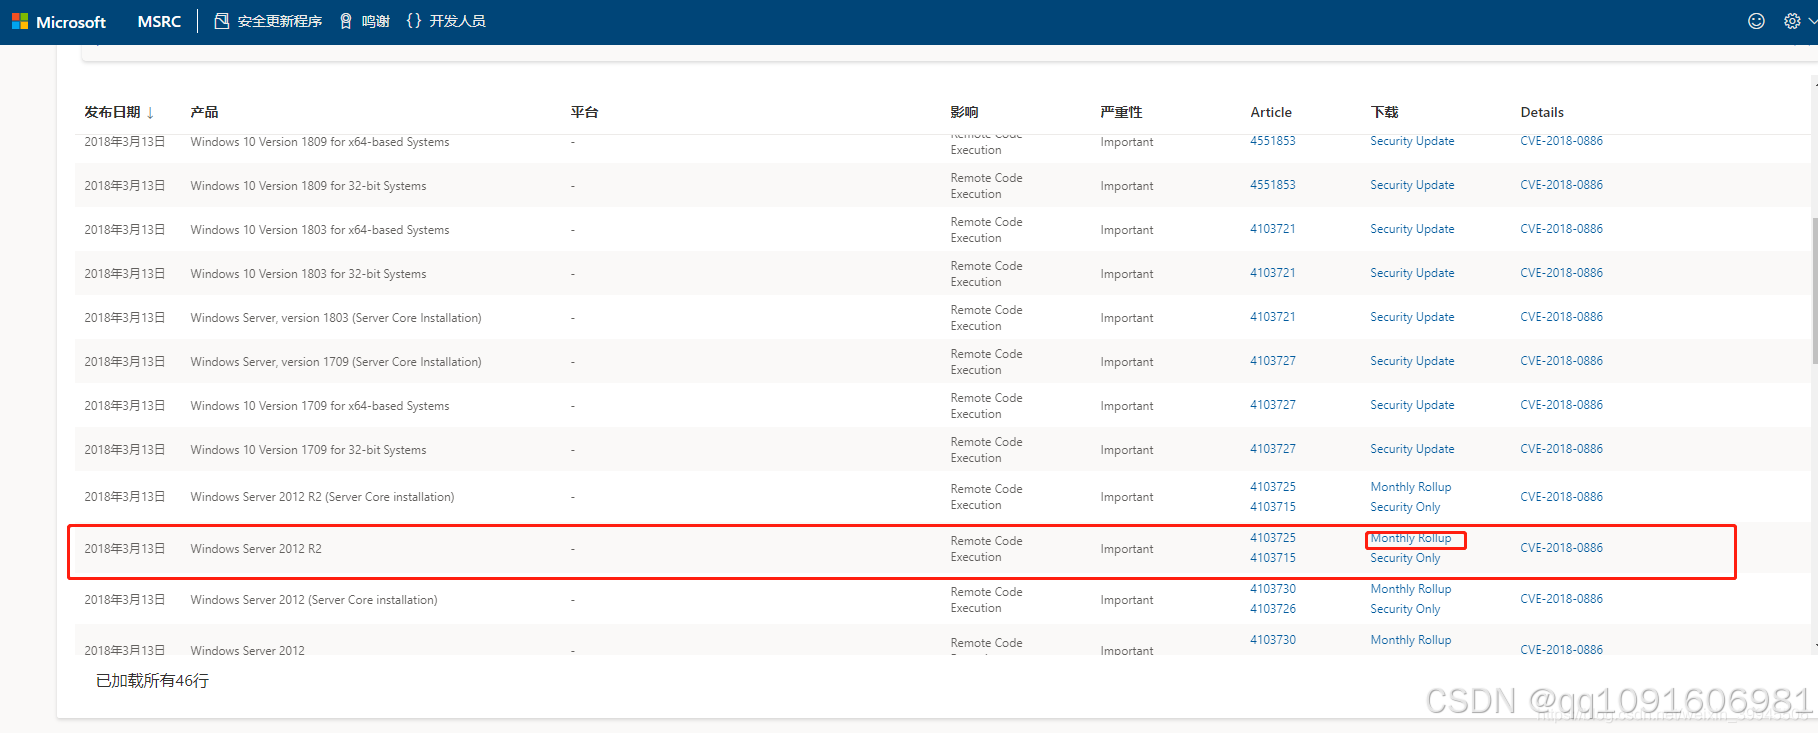
Task: Open article 4103715 for Windows Server 2012 R2
Action: 1272,558
